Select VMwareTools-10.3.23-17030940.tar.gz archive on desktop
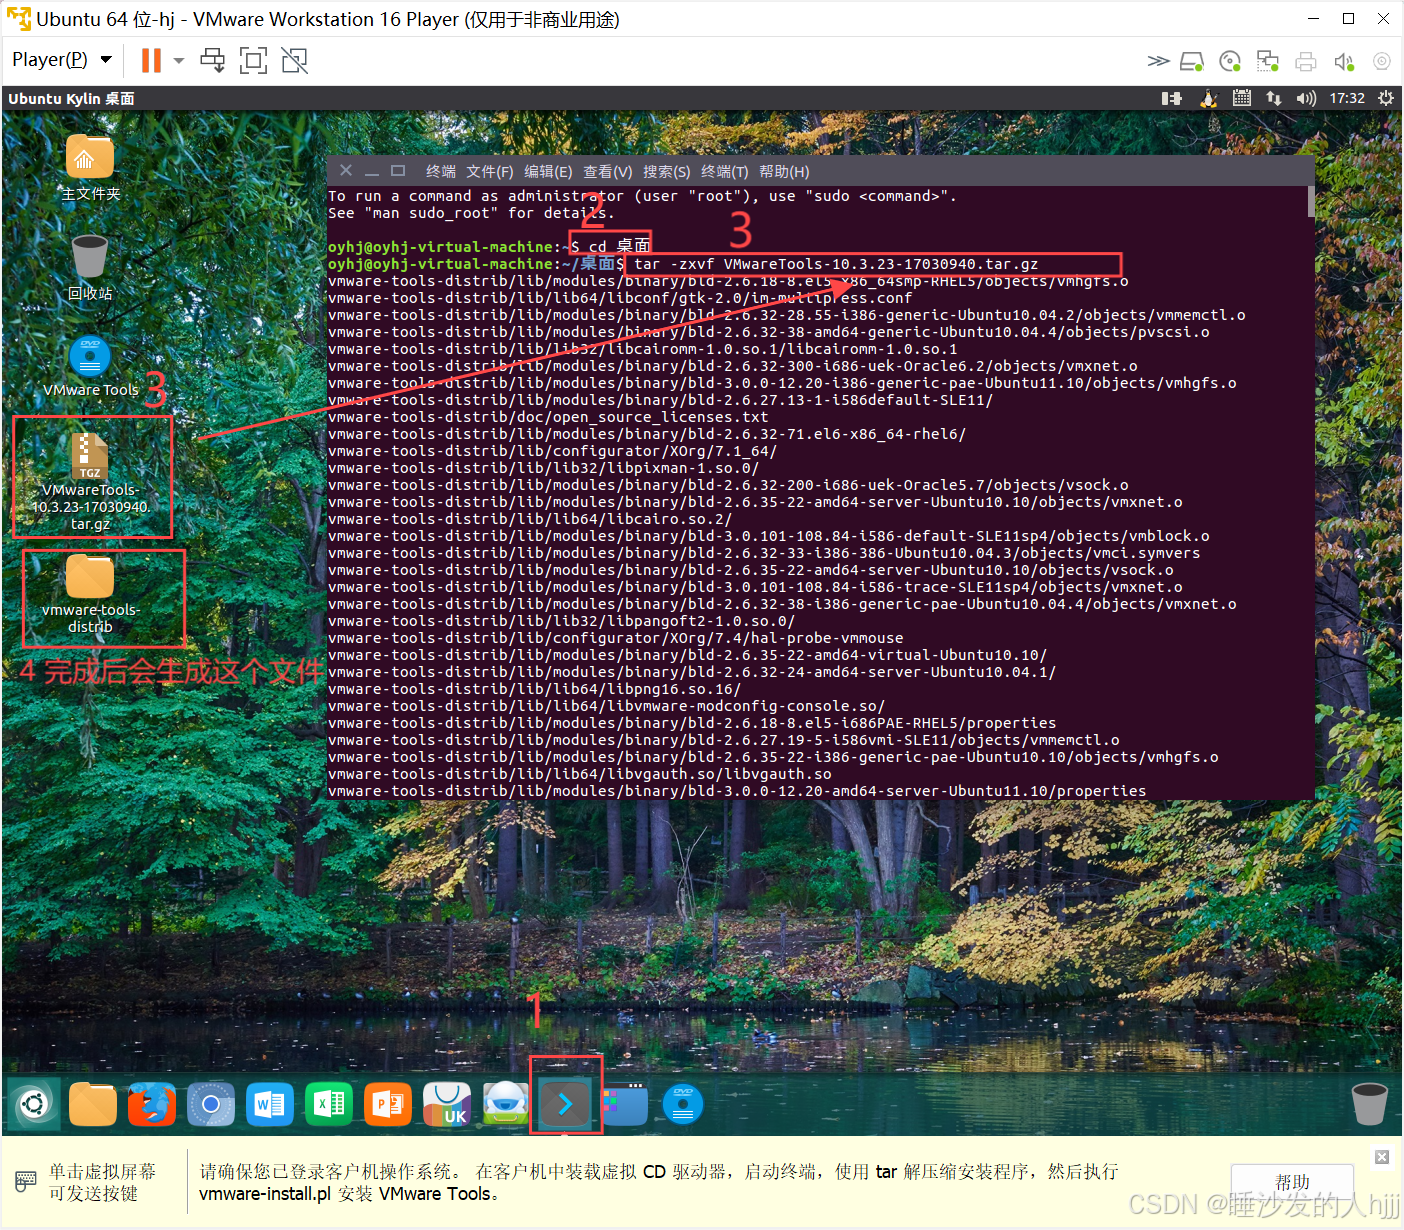 click(x=90, y=480)
